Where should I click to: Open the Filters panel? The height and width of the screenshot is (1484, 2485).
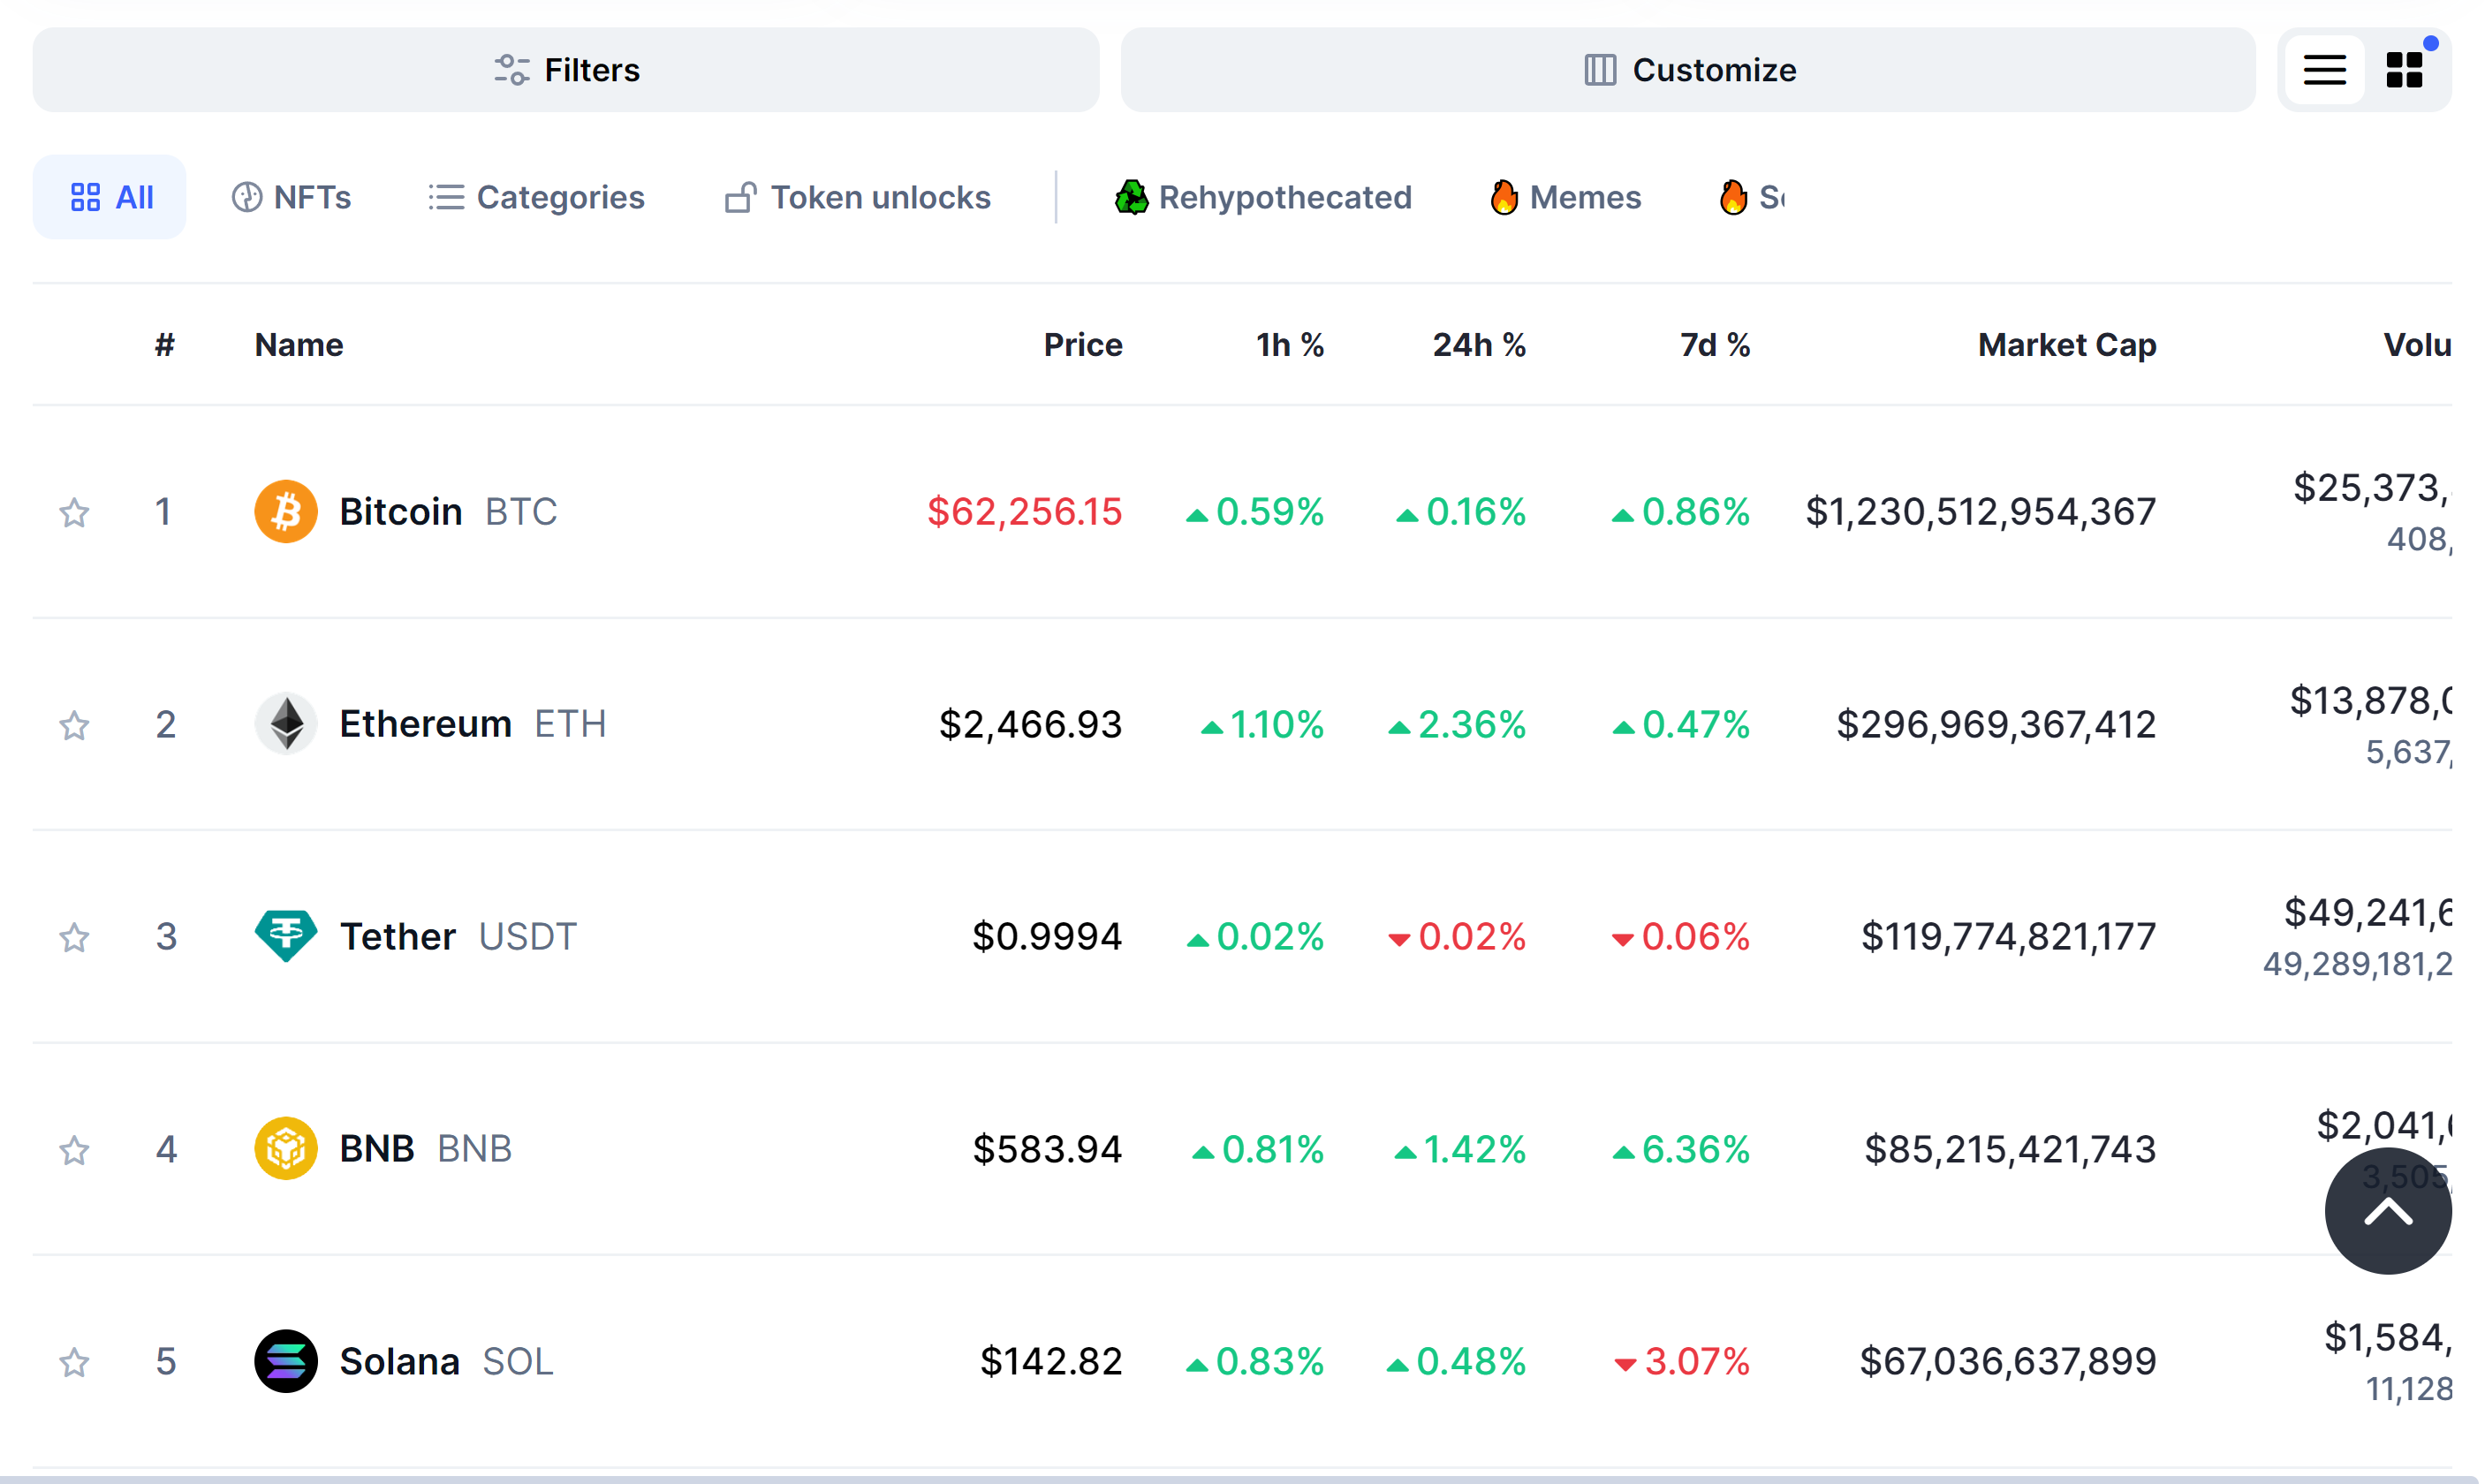point(566,70)
